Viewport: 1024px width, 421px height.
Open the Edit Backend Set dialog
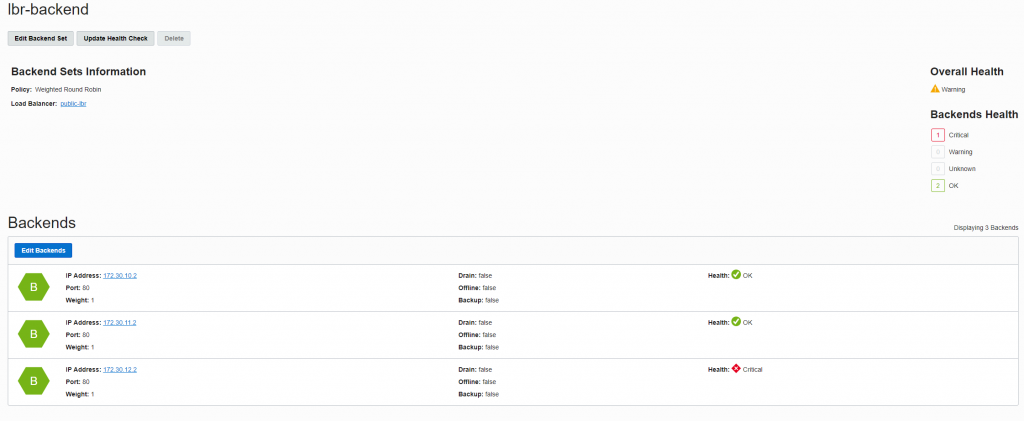click(40, 38)
